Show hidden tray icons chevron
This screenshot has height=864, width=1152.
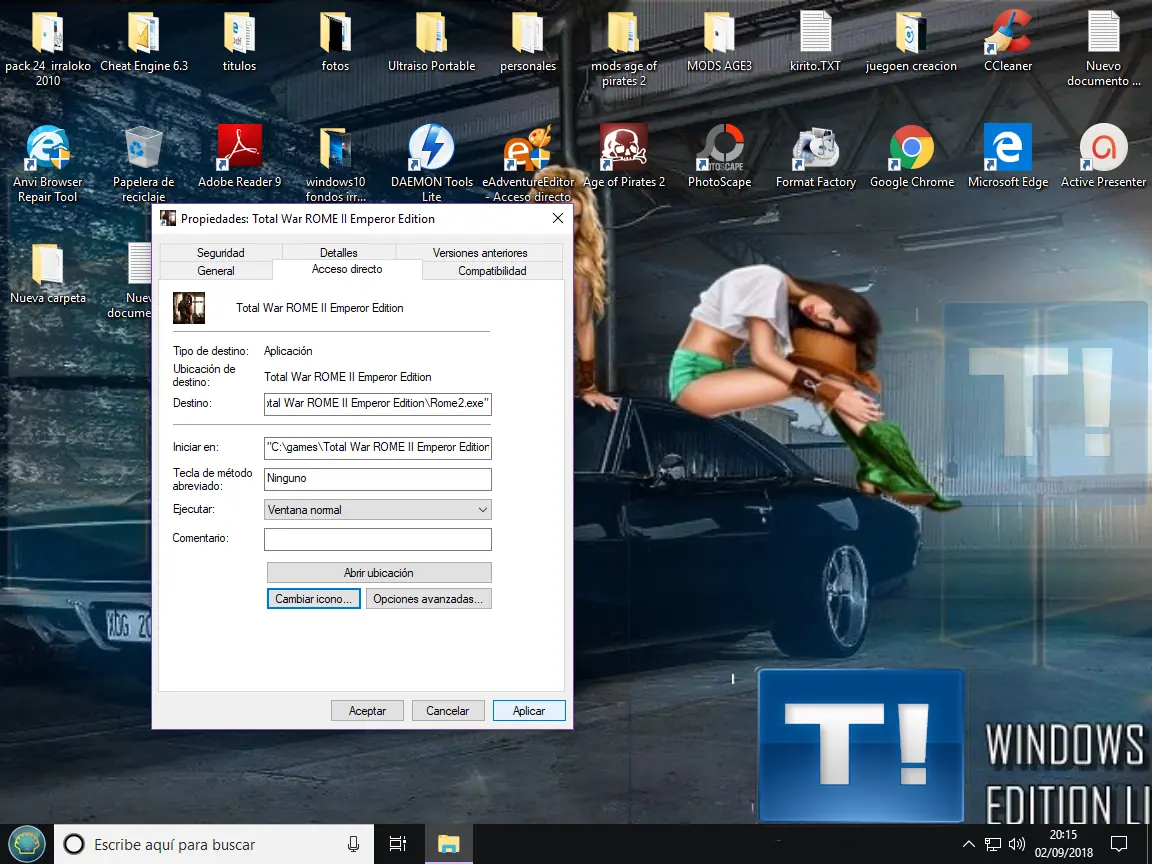click(969, 844)
